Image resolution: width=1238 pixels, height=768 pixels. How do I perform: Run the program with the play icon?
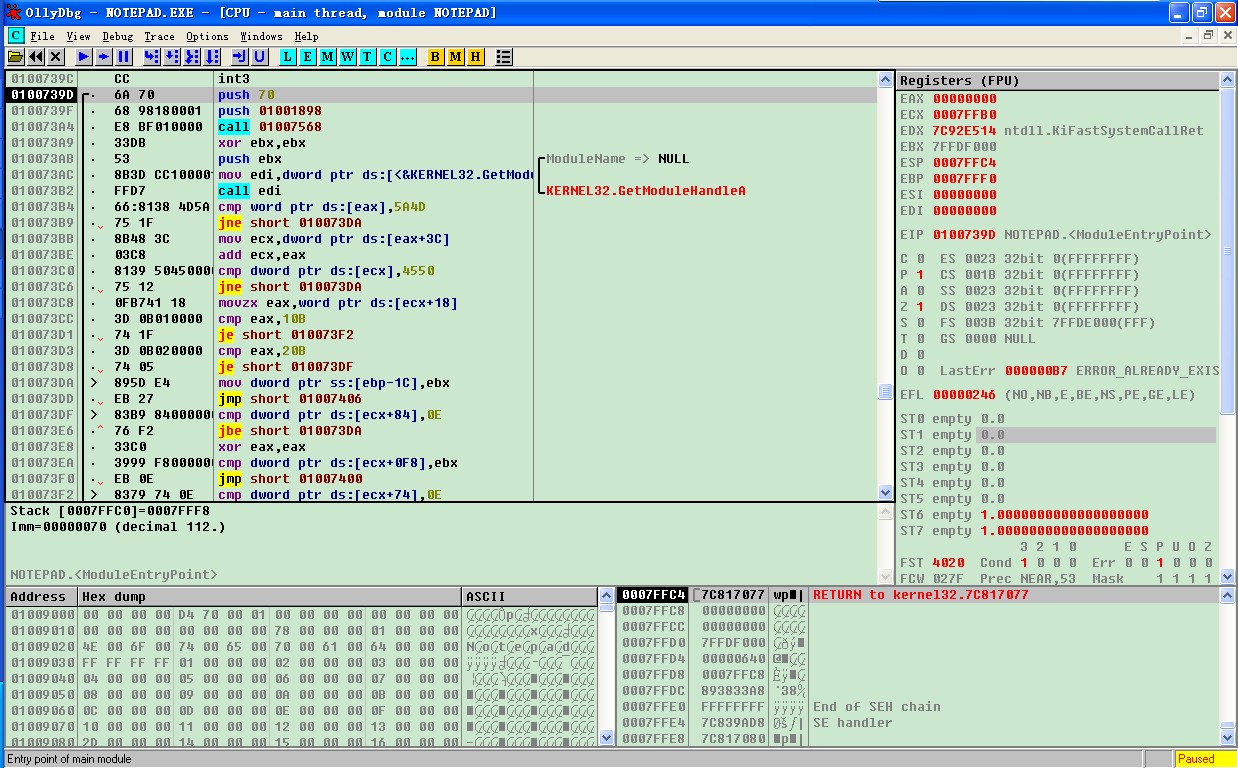click(x=84, y=57)
